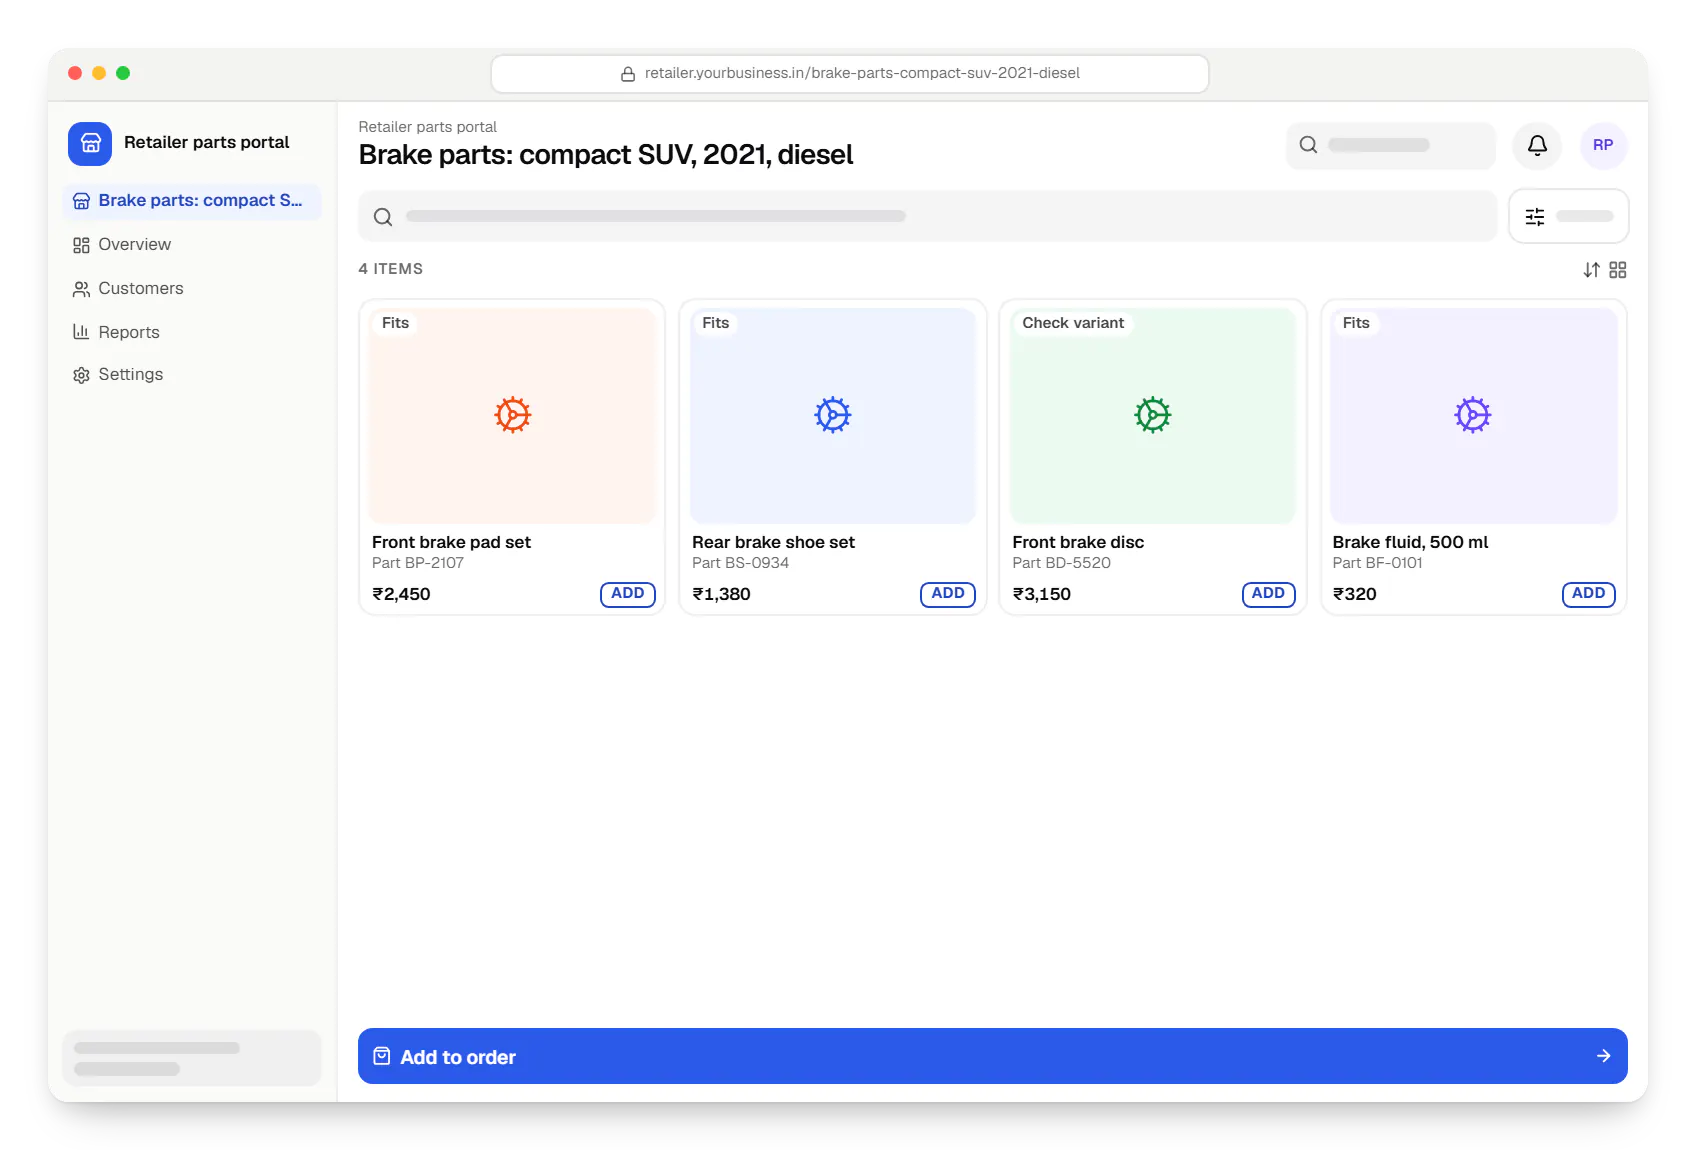Click the blue gear icon for Rear brake shoe set

click(x=832, y=414)
